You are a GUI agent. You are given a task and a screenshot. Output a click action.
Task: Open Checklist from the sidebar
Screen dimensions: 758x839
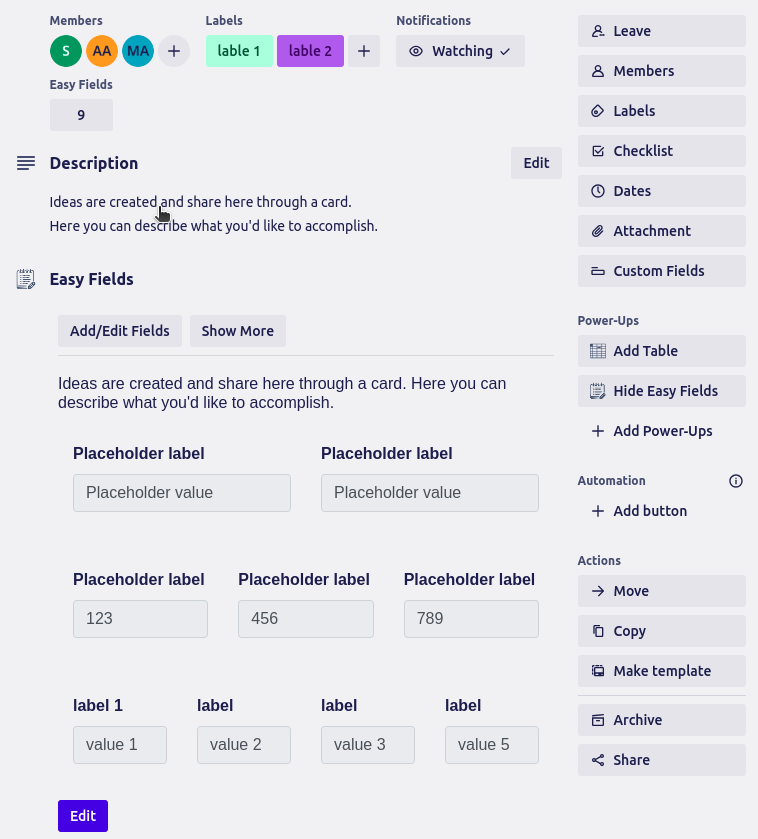click(662, 151)
